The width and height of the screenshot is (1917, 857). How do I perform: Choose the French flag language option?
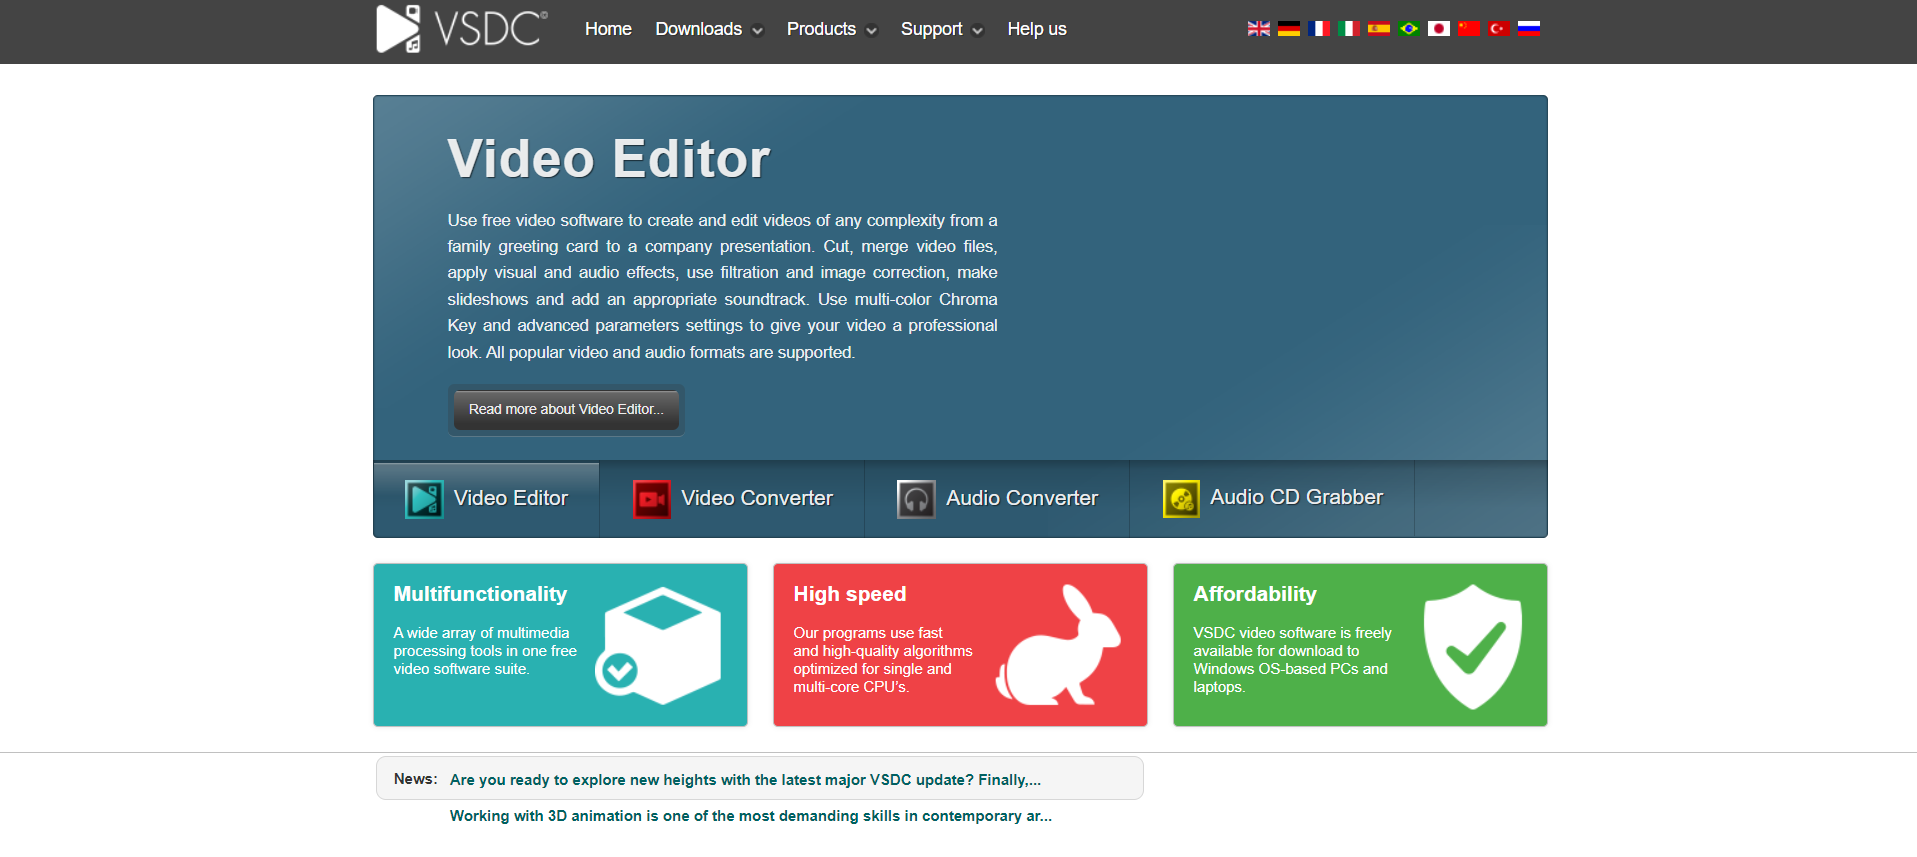point(1319,28)
